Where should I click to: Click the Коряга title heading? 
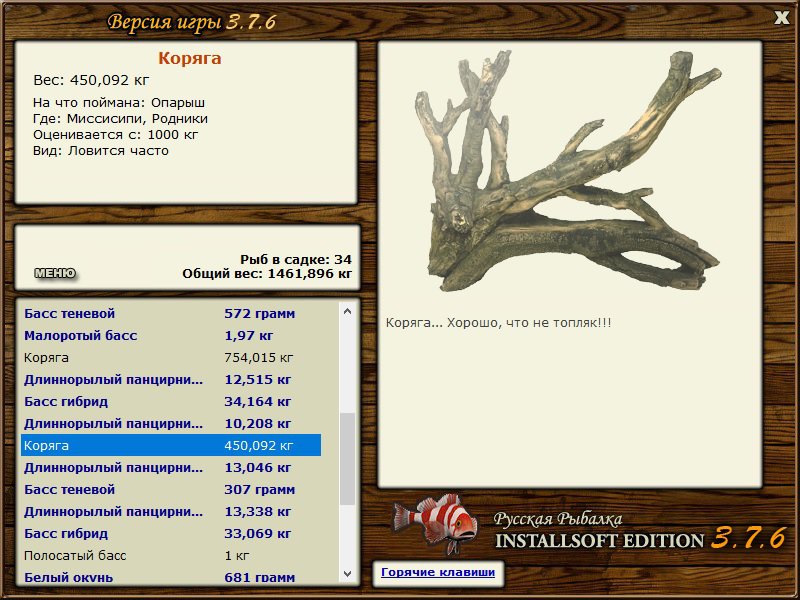click(189, 58)
